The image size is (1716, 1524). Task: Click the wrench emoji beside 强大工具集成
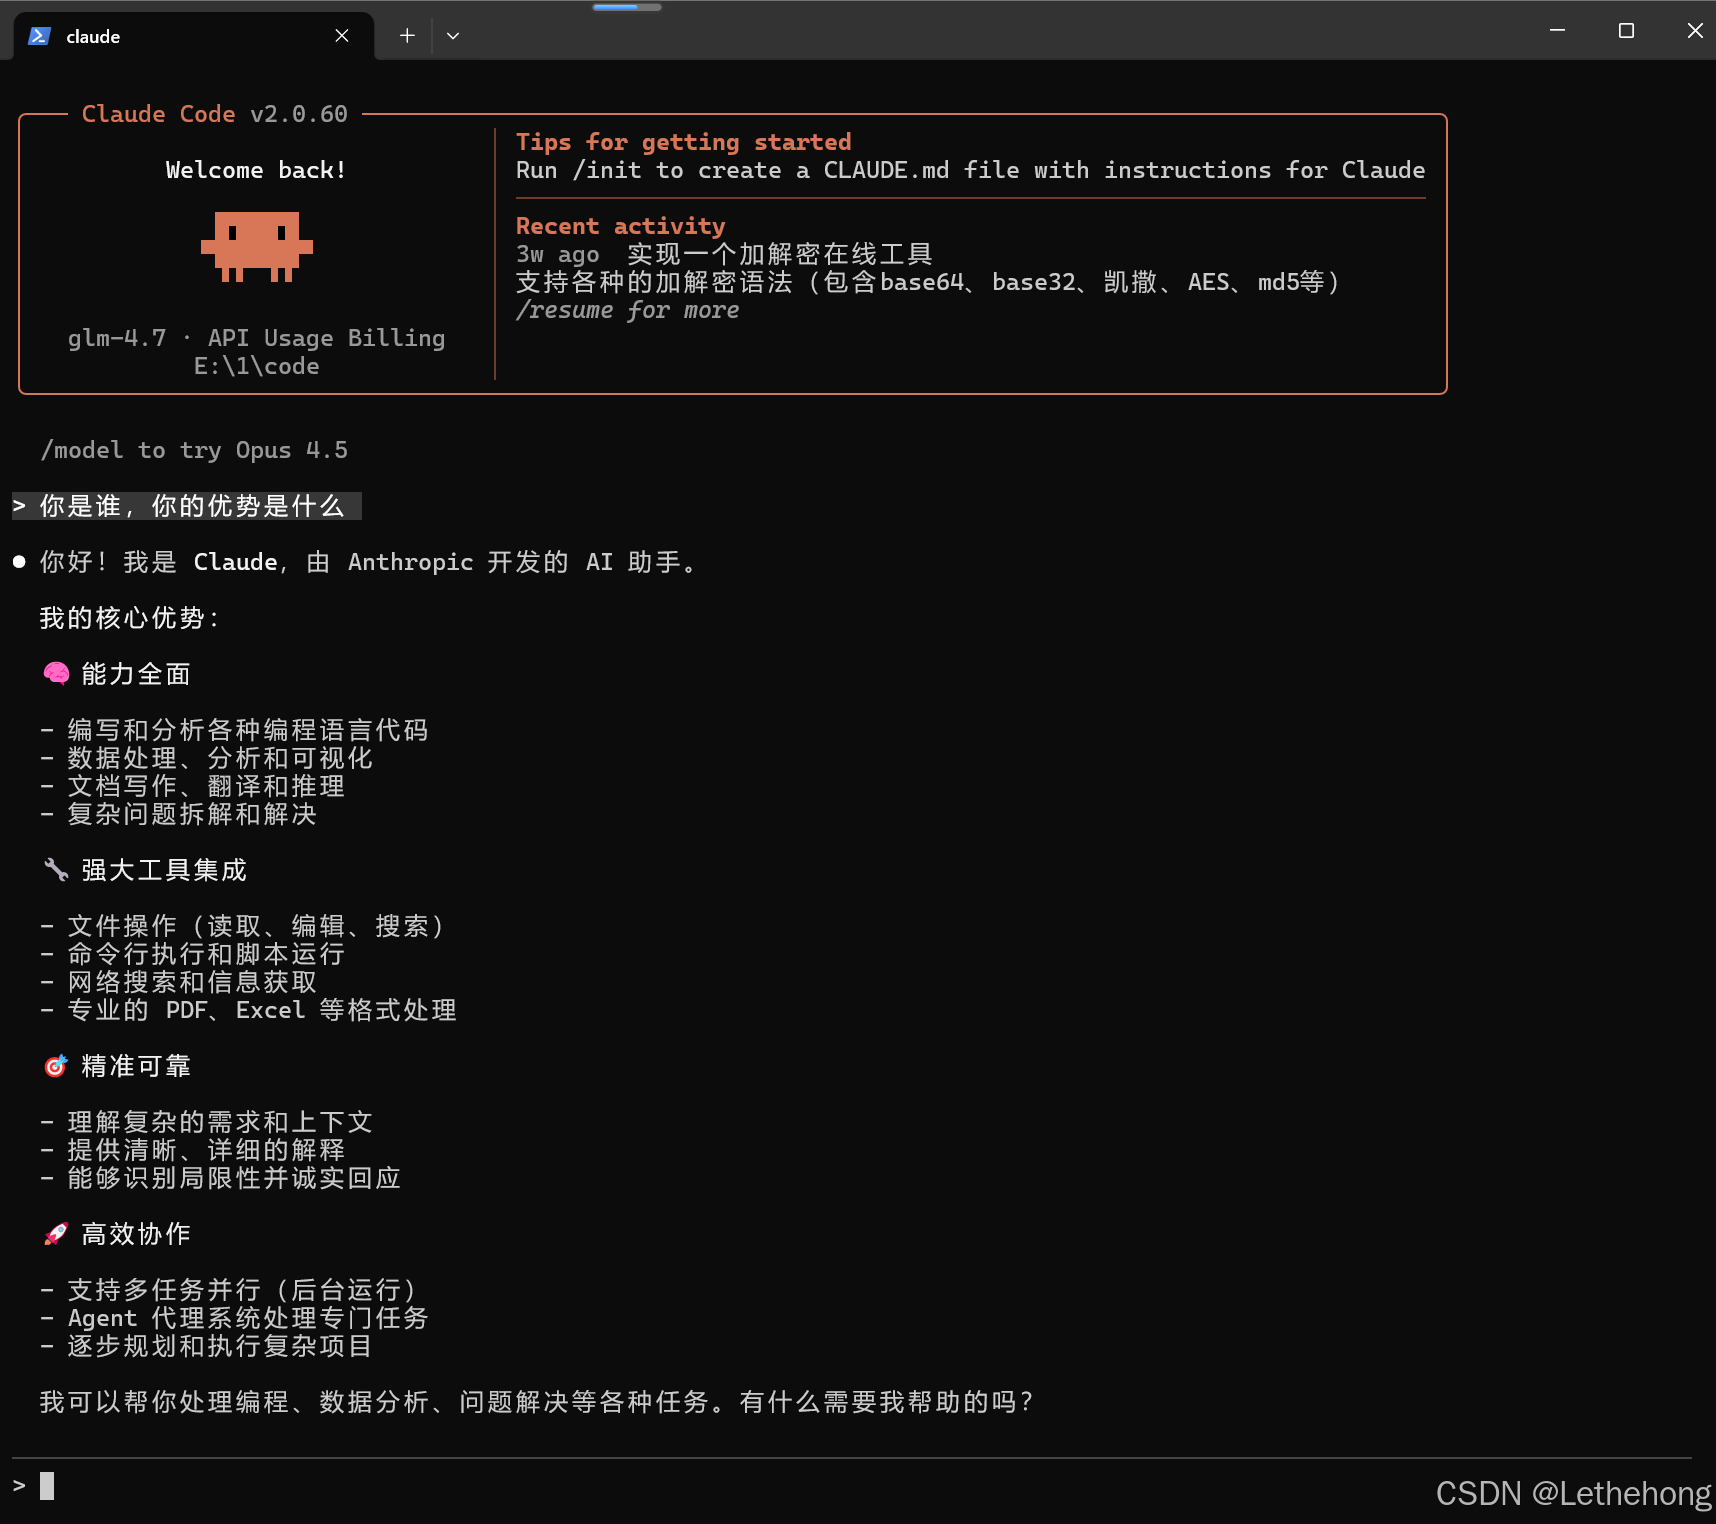tap(56, 870)
